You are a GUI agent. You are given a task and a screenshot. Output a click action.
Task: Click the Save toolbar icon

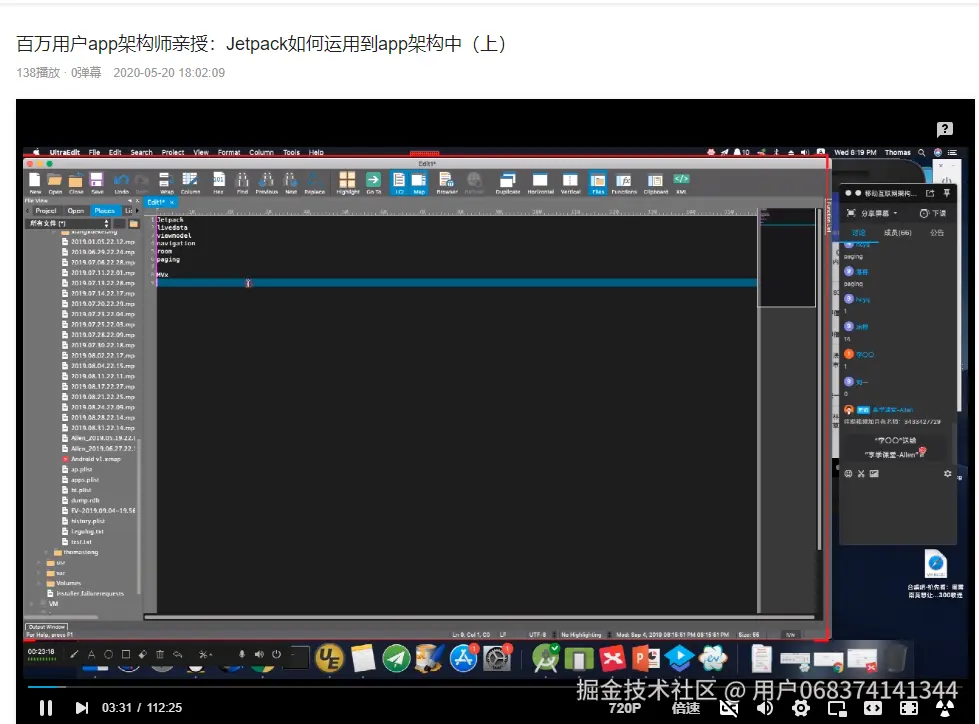pyautogui.click(x=97, y=182)
